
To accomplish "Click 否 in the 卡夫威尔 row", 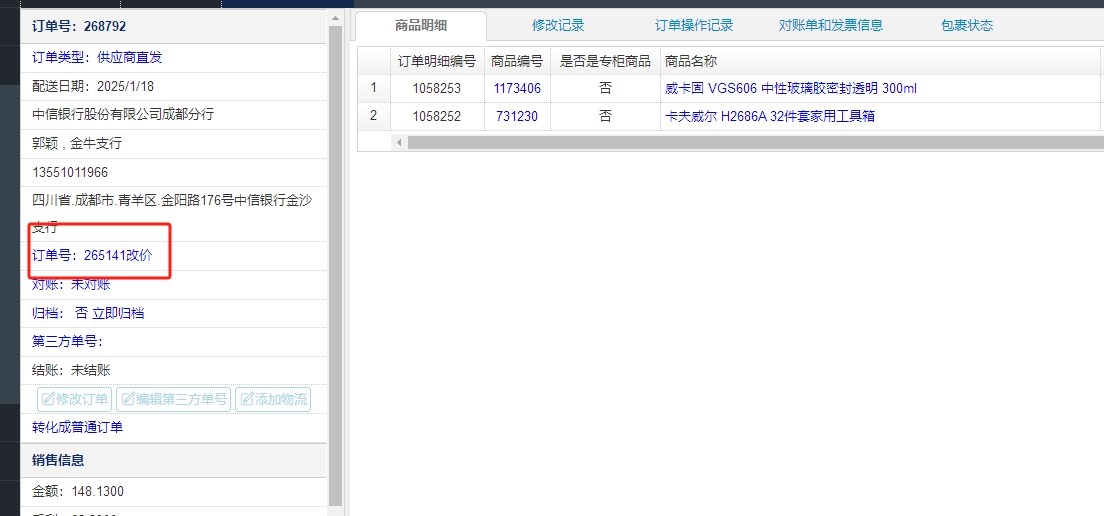I will (x=606, y=116).
